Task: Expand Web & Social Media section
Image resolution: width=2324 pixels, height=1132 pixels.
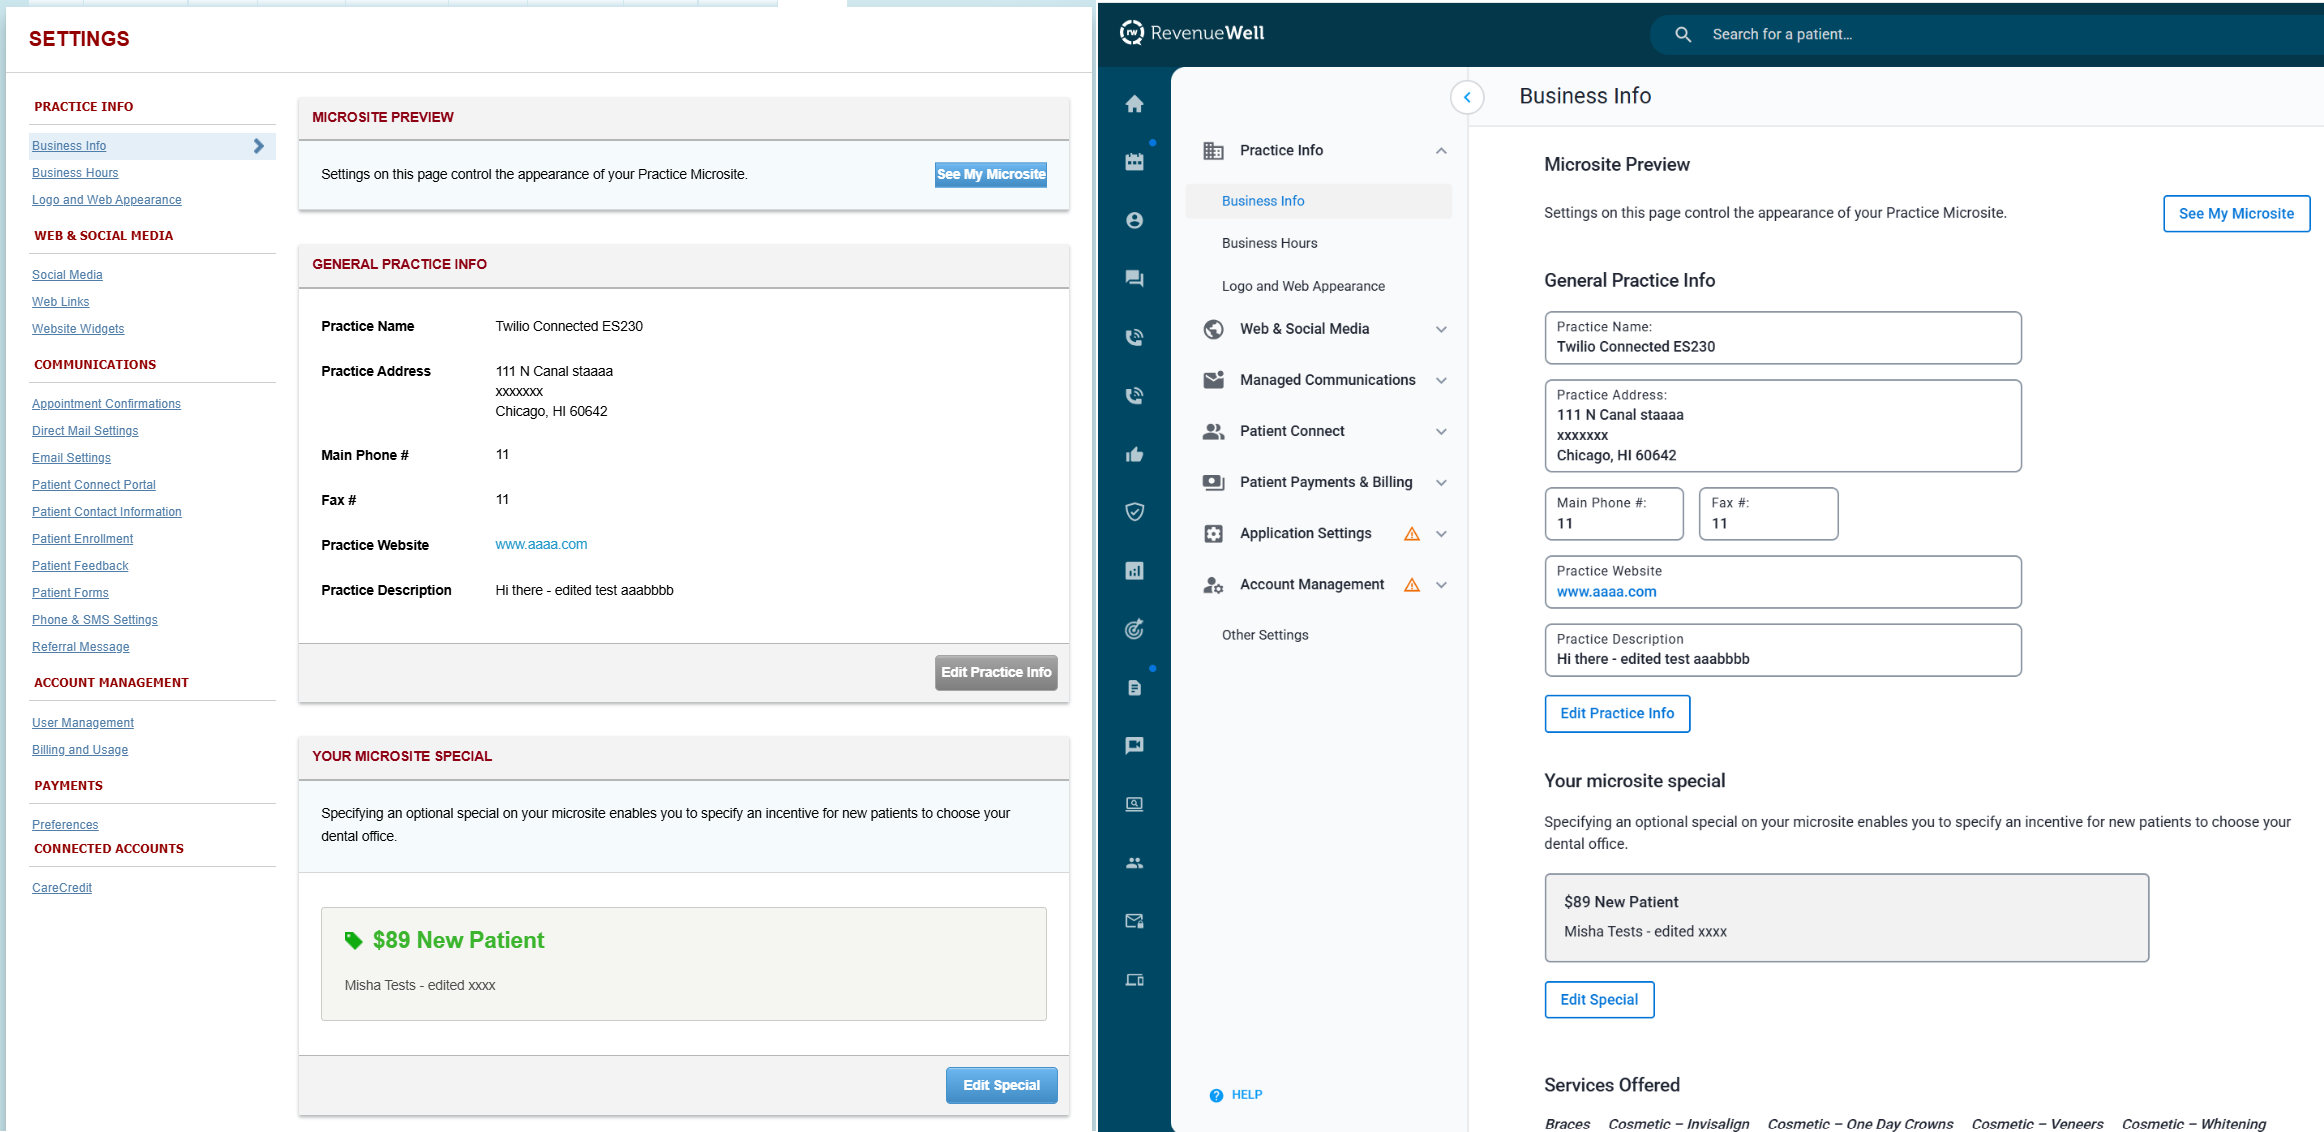Action: (x=1441, y=329)
